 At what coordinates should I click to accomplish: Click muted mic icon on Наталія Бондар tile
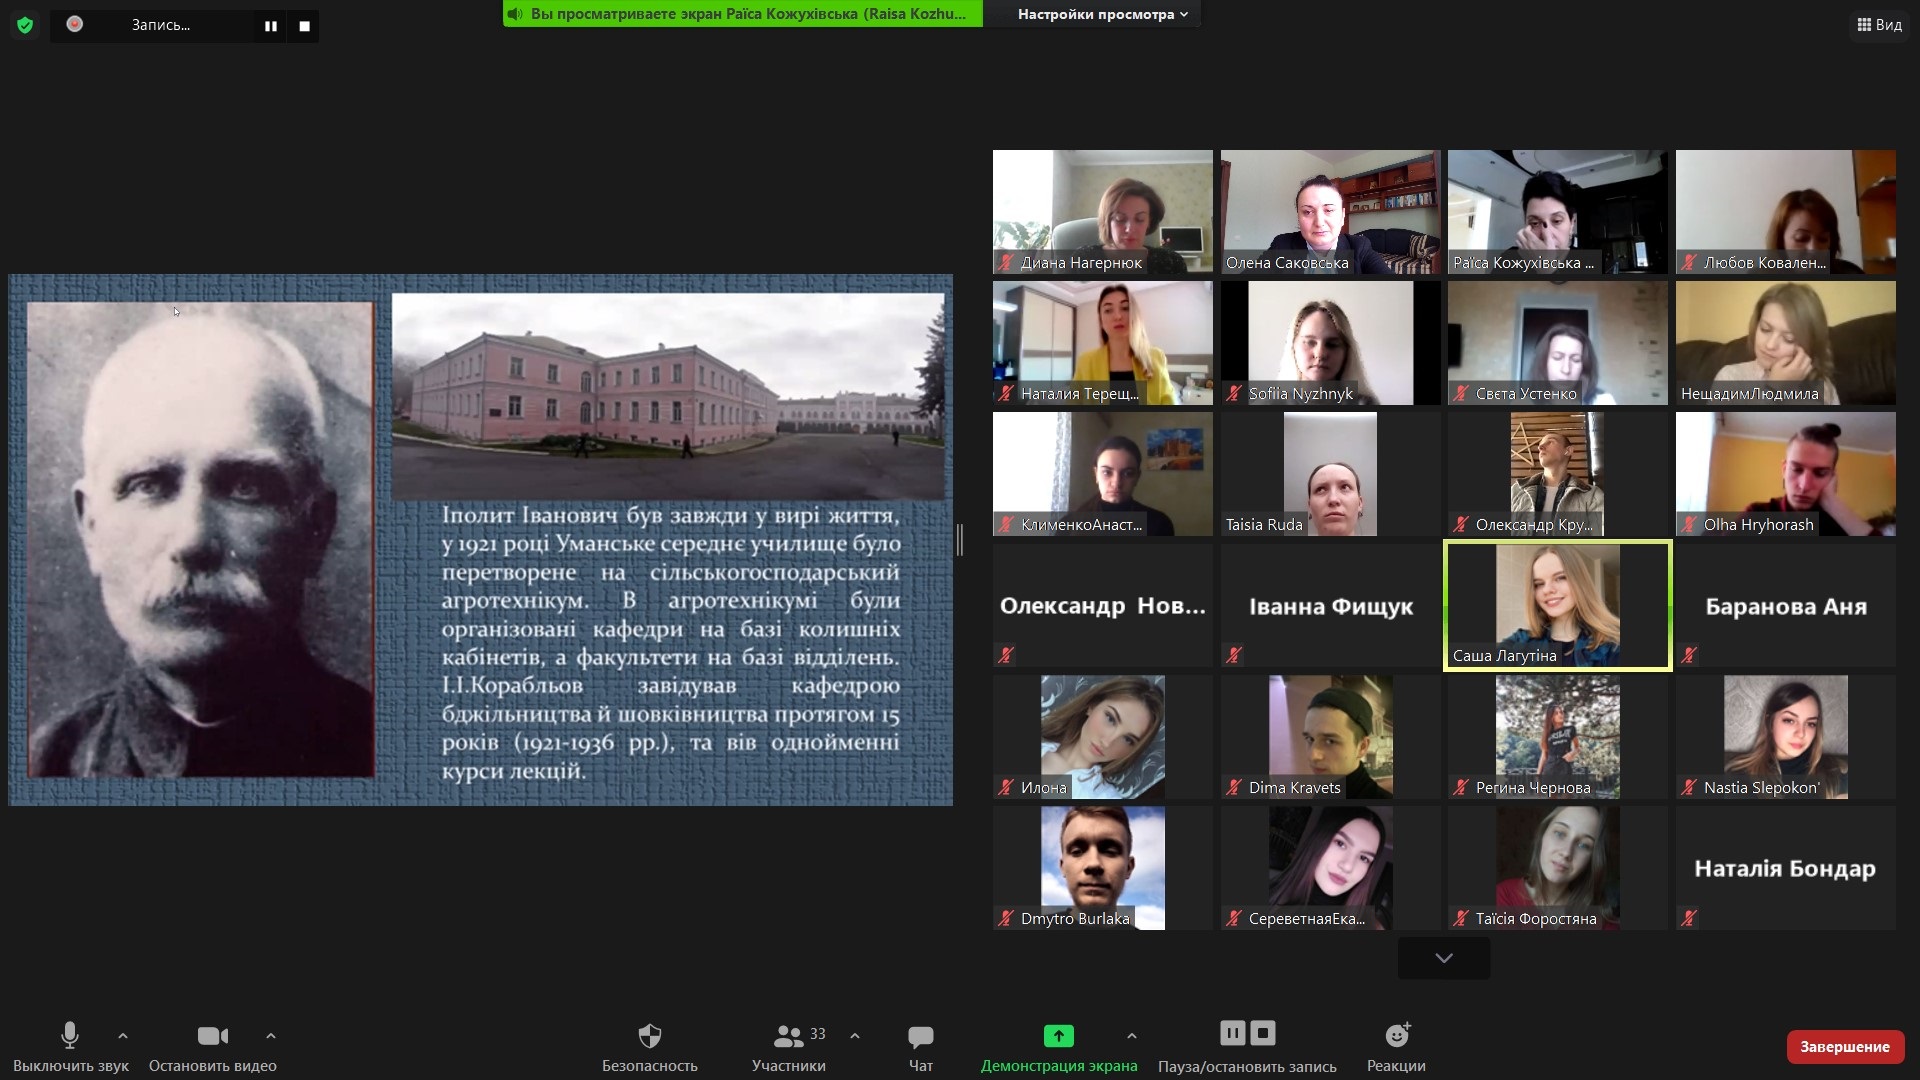click(1689, 917)
